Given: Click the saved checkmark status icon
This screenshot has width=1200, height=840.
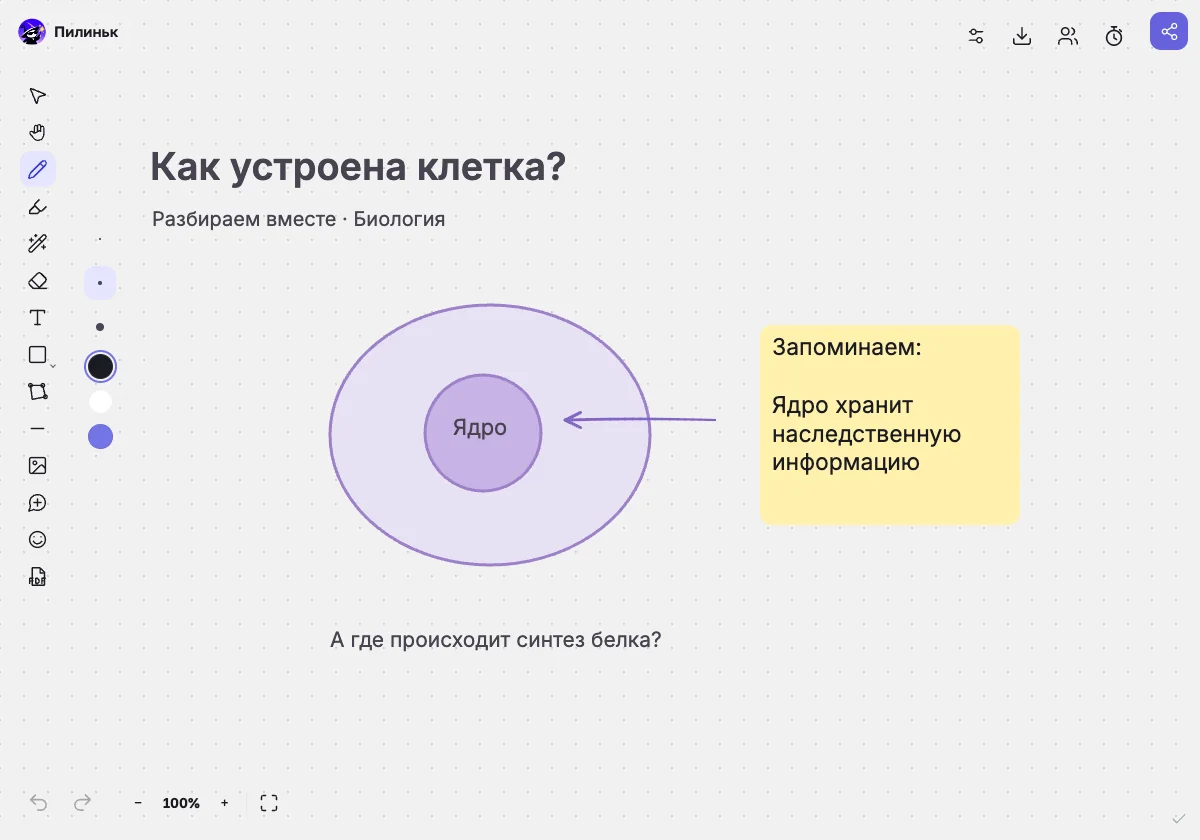Looking at the screenshot, I should click(x=1178, y=819).
